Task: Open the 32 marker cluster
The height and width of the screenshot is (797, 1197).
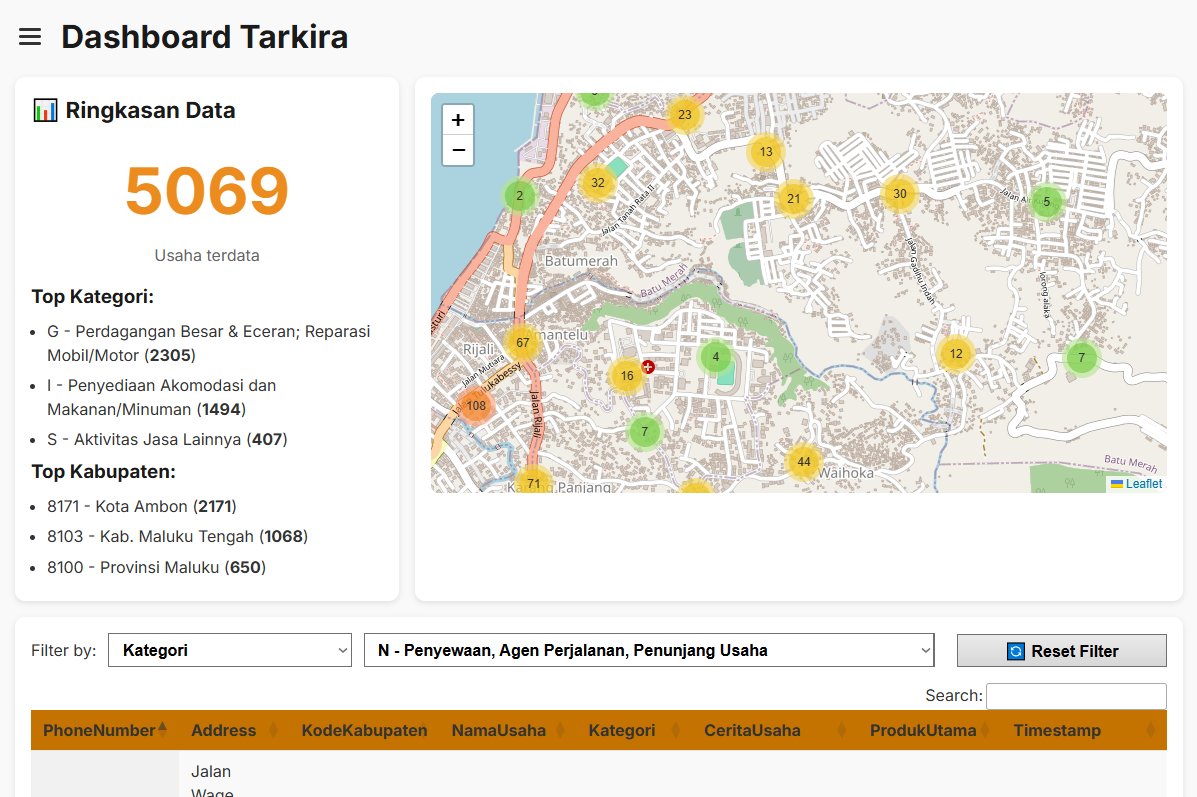Action: coord(598,183)
